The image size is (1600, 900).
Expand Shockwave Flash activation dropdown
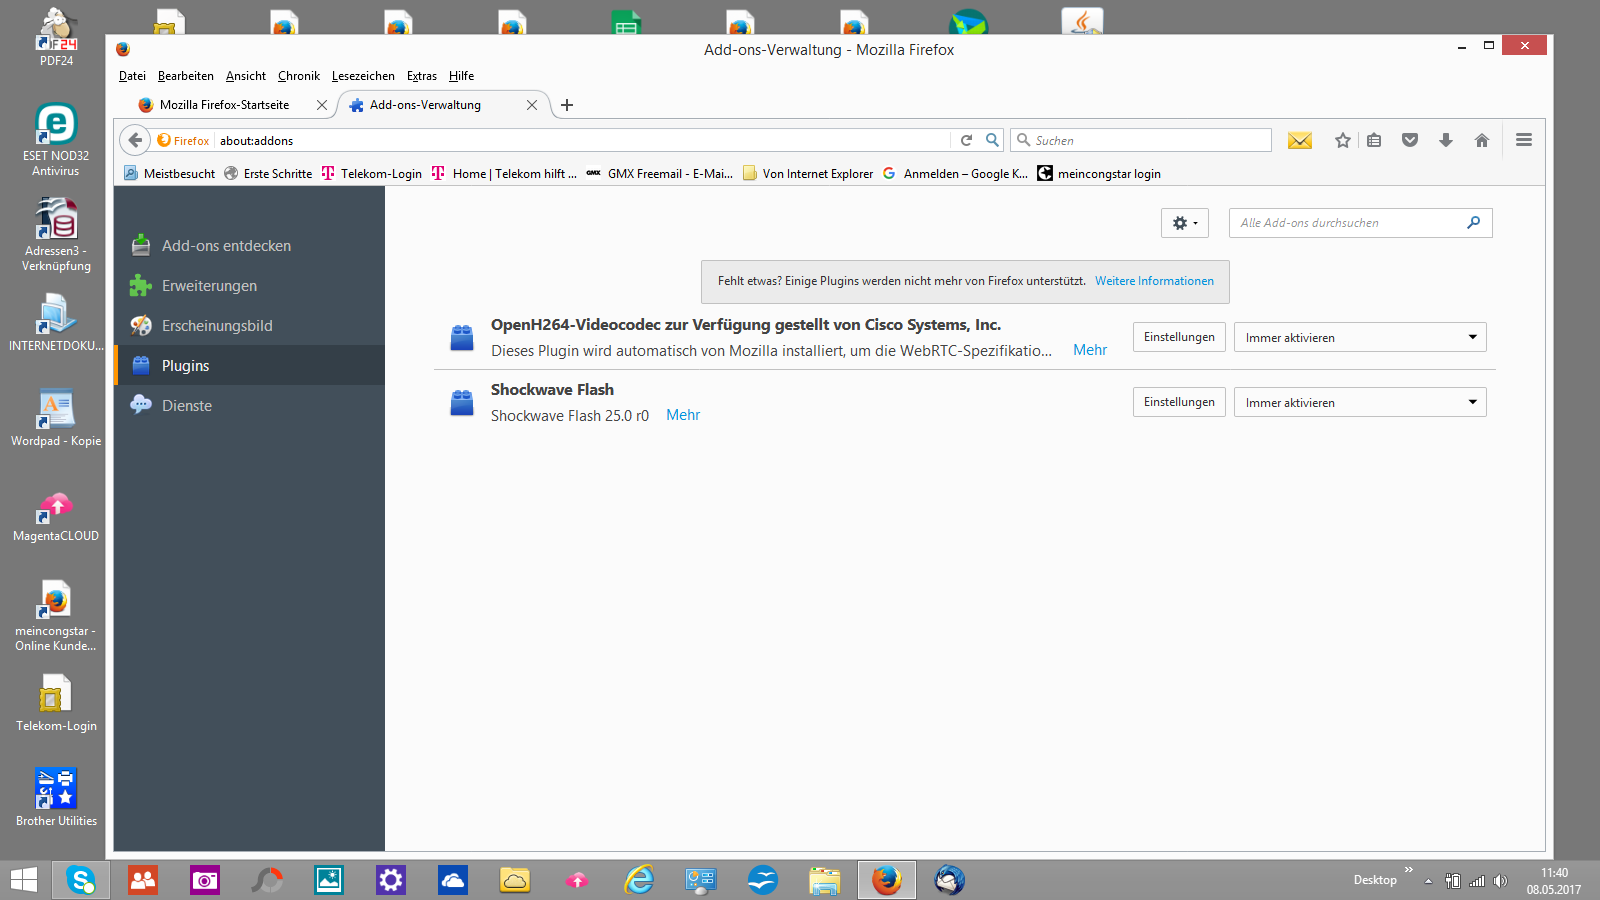(x=1359, y=403)
